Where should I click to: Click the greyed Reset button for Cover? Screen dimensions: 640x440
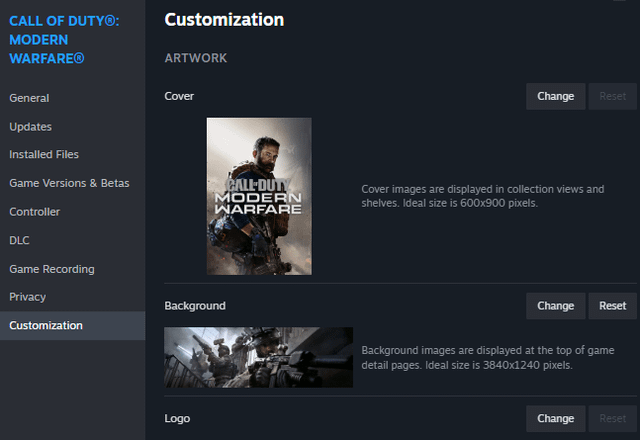pyautogui.click(x=612, y=97)
